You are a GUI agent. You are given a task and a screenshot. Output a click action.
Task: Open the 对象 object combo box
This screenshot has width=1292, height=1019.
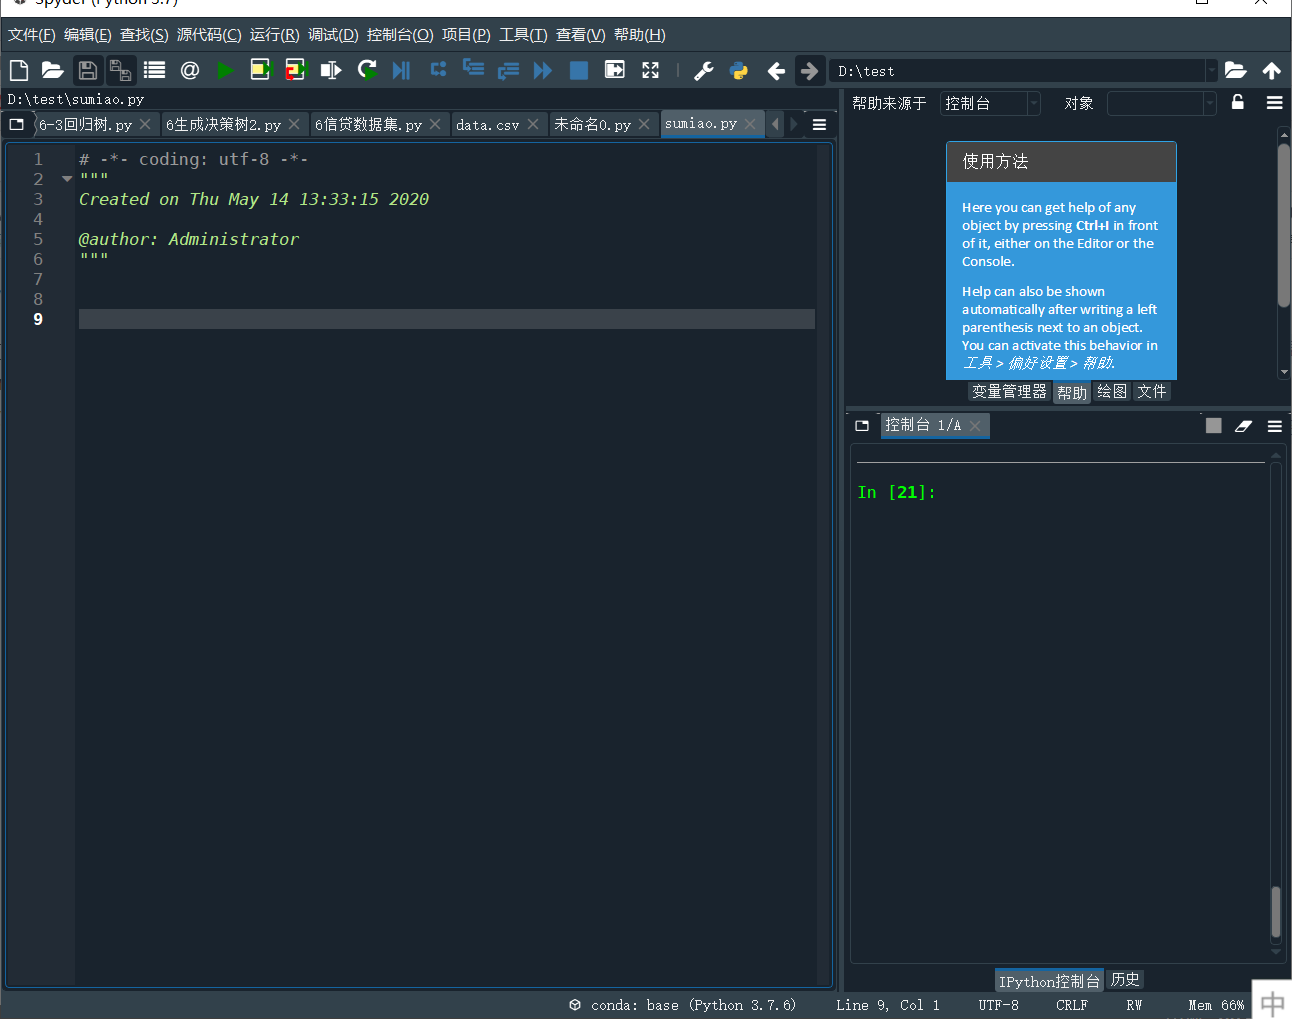click(1161, 103)
